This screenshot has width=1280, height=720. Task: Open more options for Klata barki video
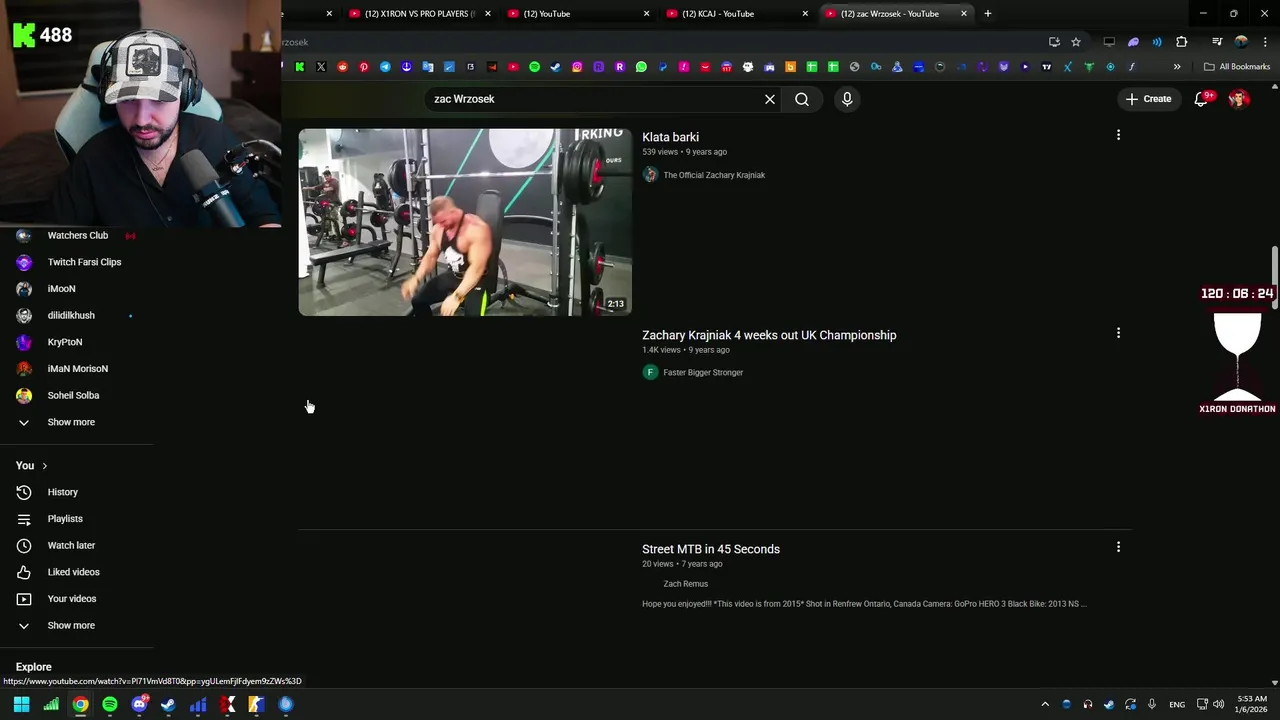point(1118,135)
